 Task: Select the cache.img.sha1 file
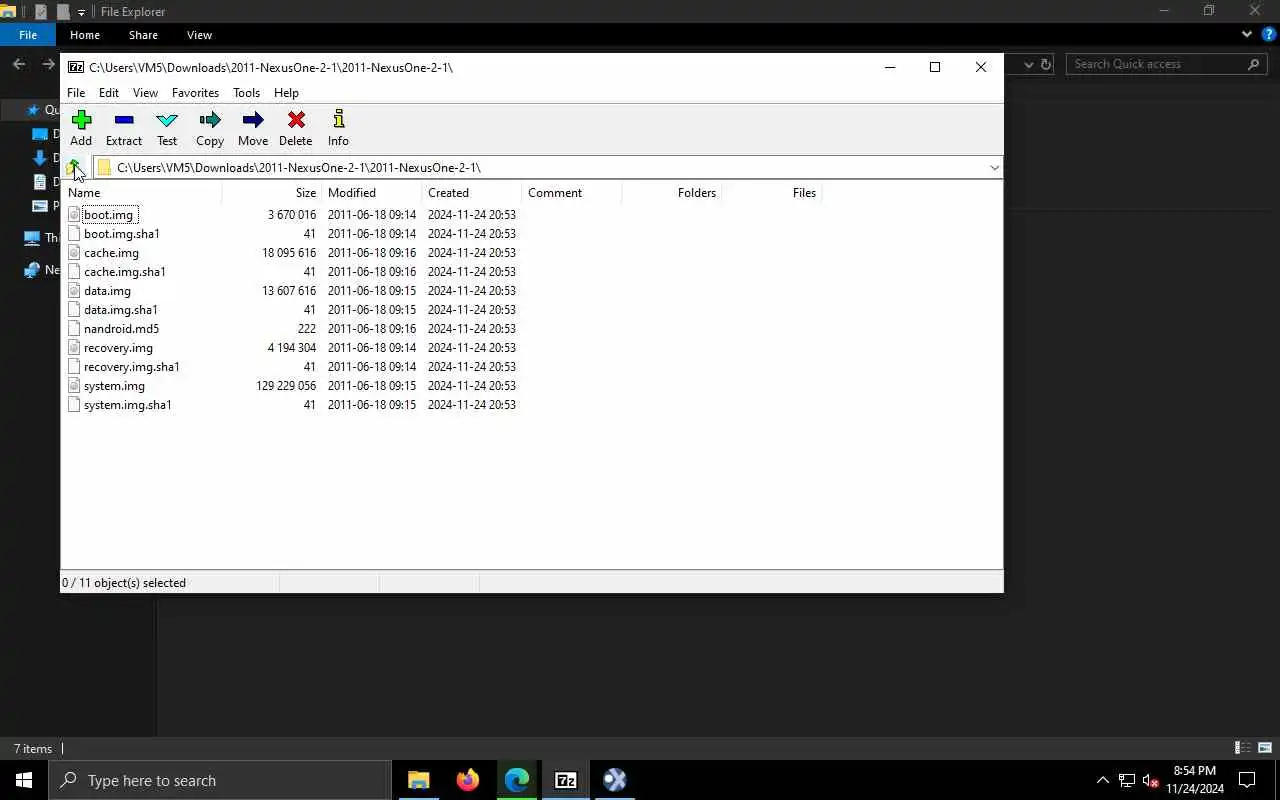coord(125,272)
